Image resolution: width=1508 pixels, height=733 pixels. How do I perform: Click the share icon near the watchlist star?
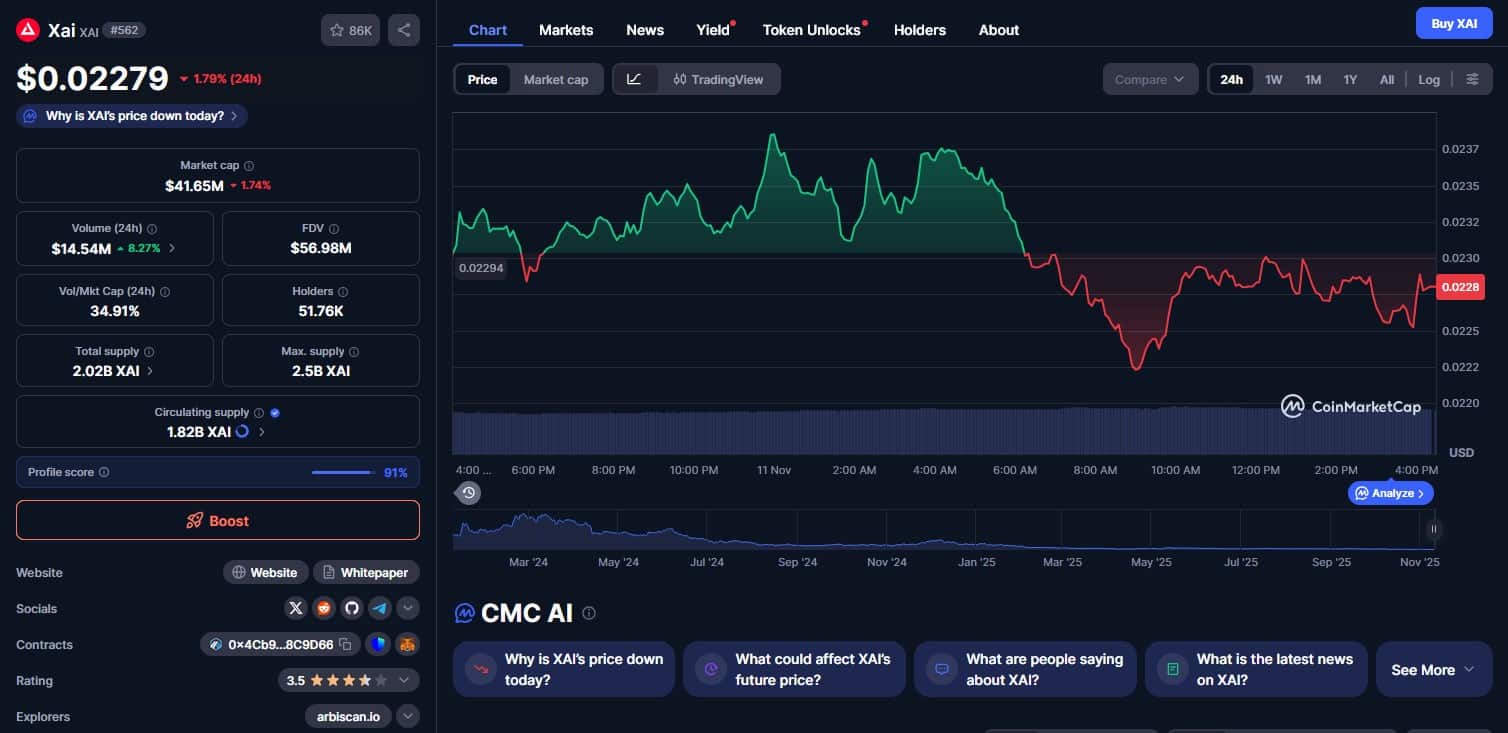pyautogui.click(x=404, y=30)
